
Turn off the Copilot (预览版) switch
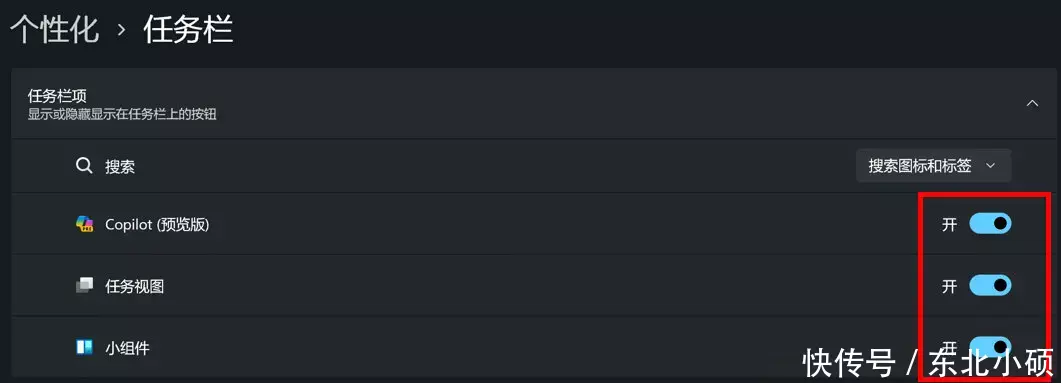click(x=990, y=223)
